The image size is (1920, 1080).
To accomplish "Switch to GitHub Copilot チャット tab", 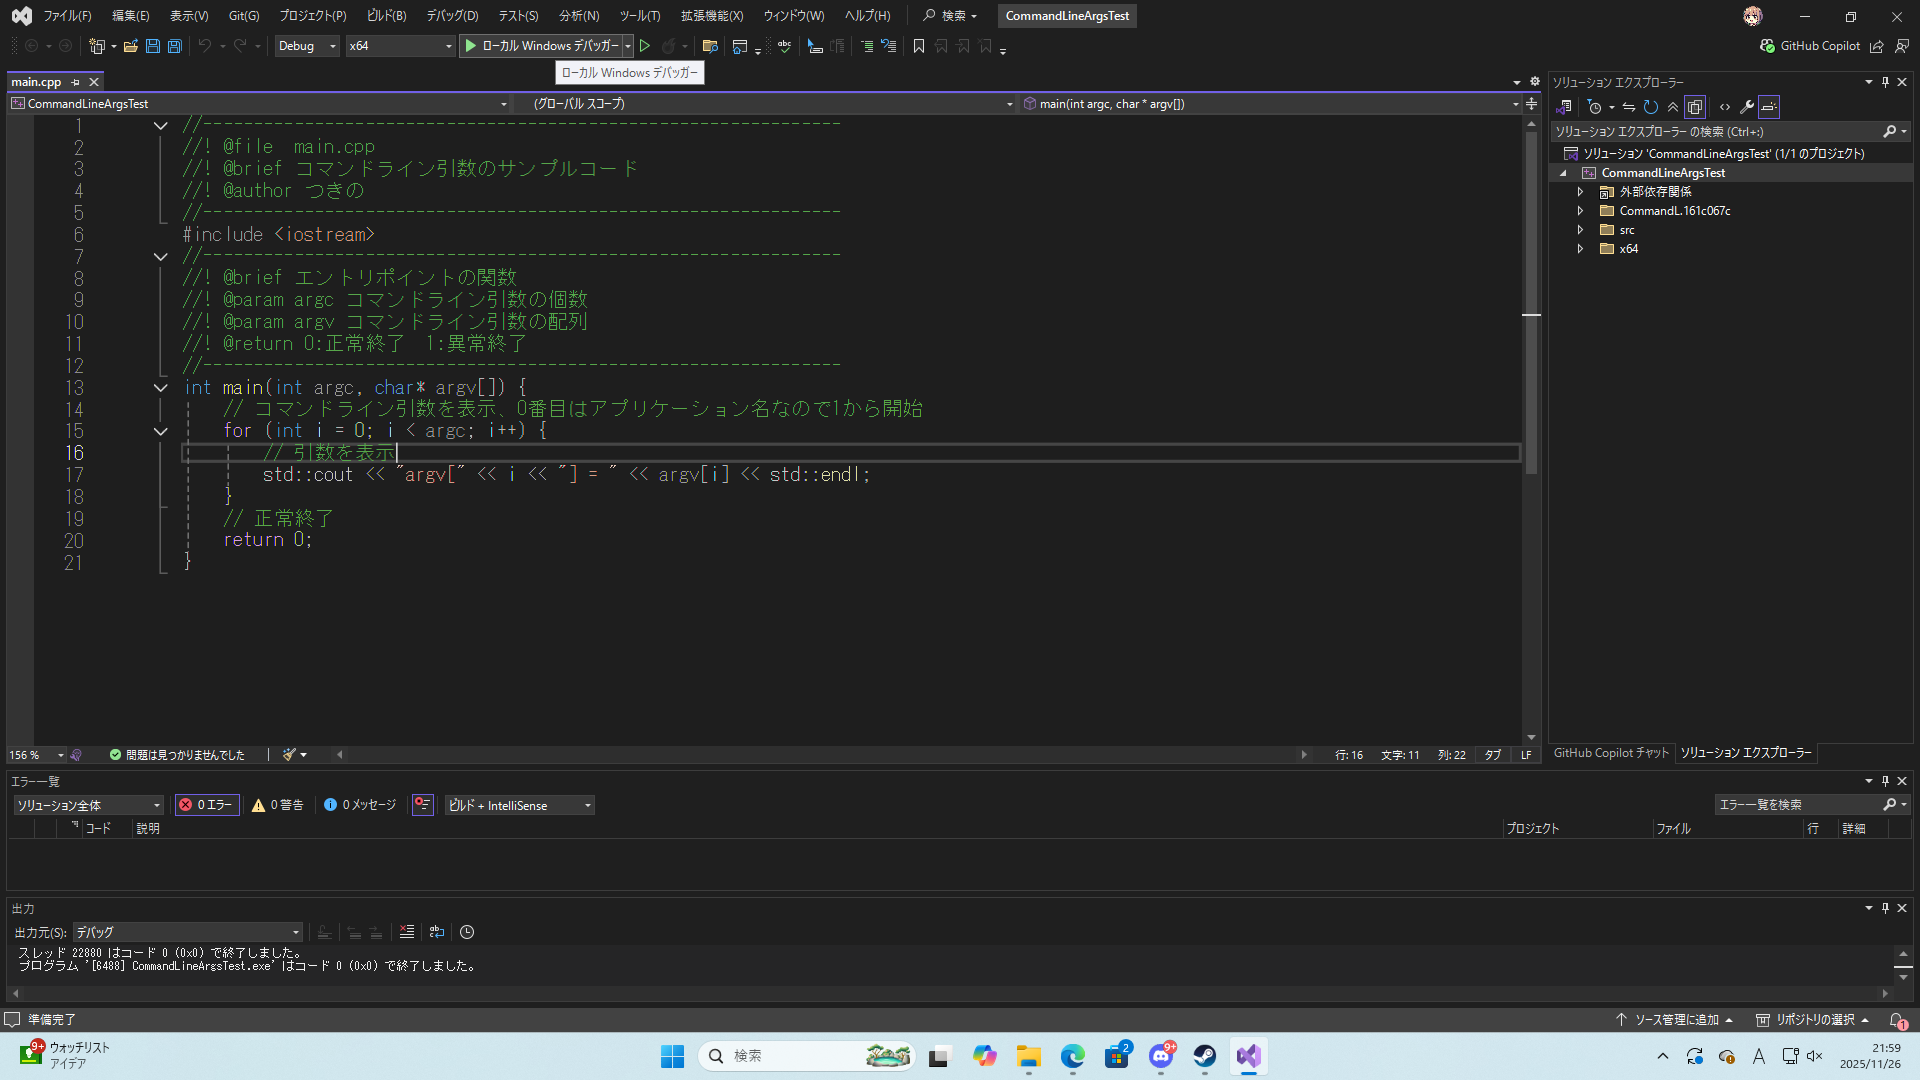I will 1610,753.
